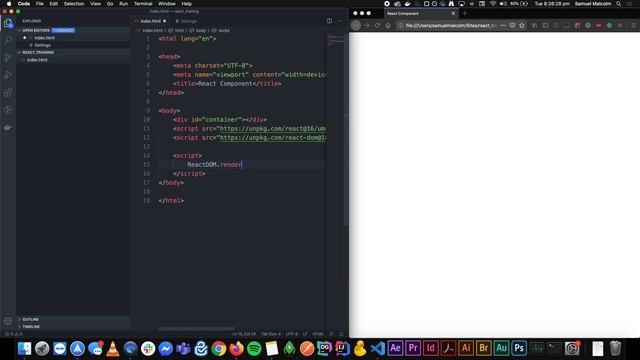Place the cursor on line 15 ReactDOM.render
The height and width of the screenshot is (360, 640).
pyautogui.click(x=214, y=164)
